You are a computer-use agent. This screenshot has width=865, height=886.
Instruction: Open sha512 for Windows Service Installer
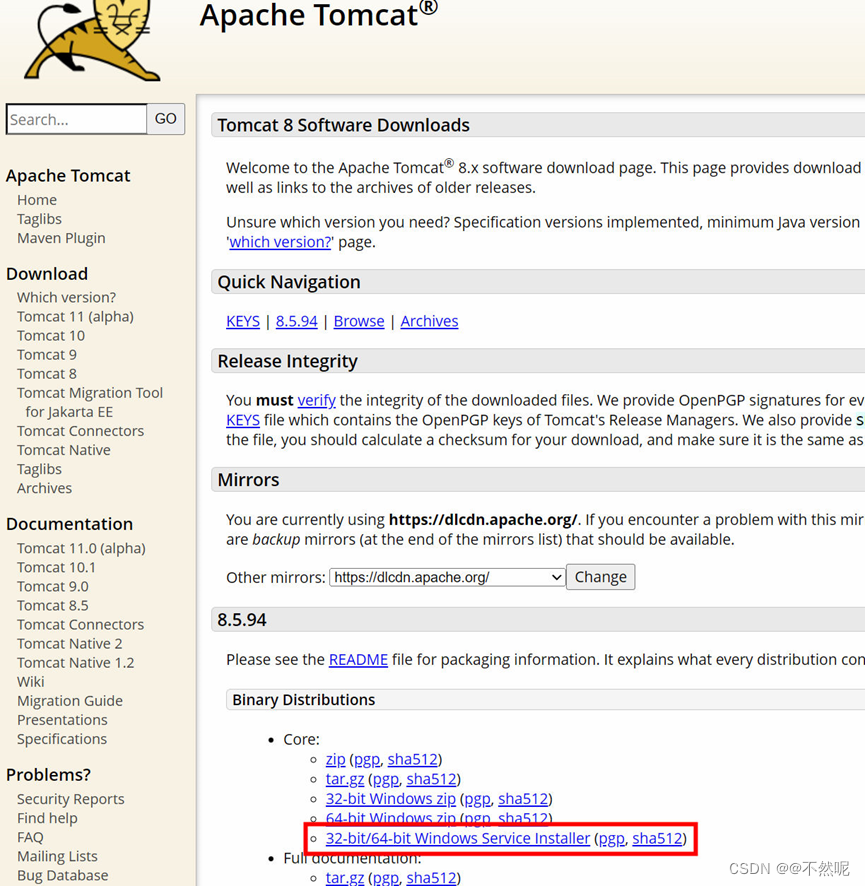657,839
